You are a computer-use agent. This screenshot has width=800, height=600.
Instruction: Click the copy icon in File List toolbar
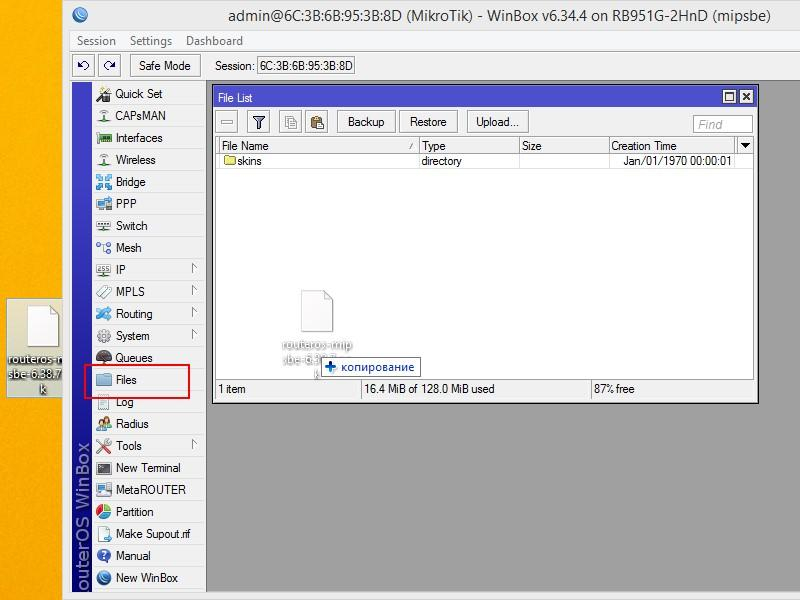pyautogui.click(x=290, y=122)
